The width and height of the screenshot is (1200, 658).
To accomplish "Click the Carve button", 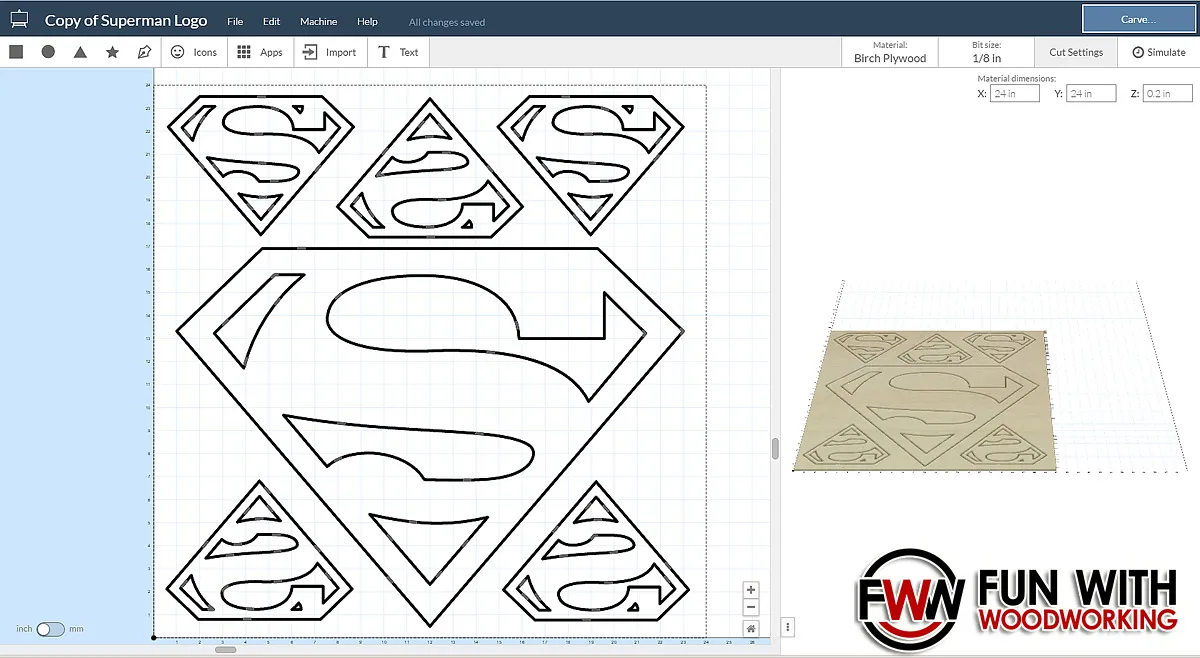I will click(1138, 19).
